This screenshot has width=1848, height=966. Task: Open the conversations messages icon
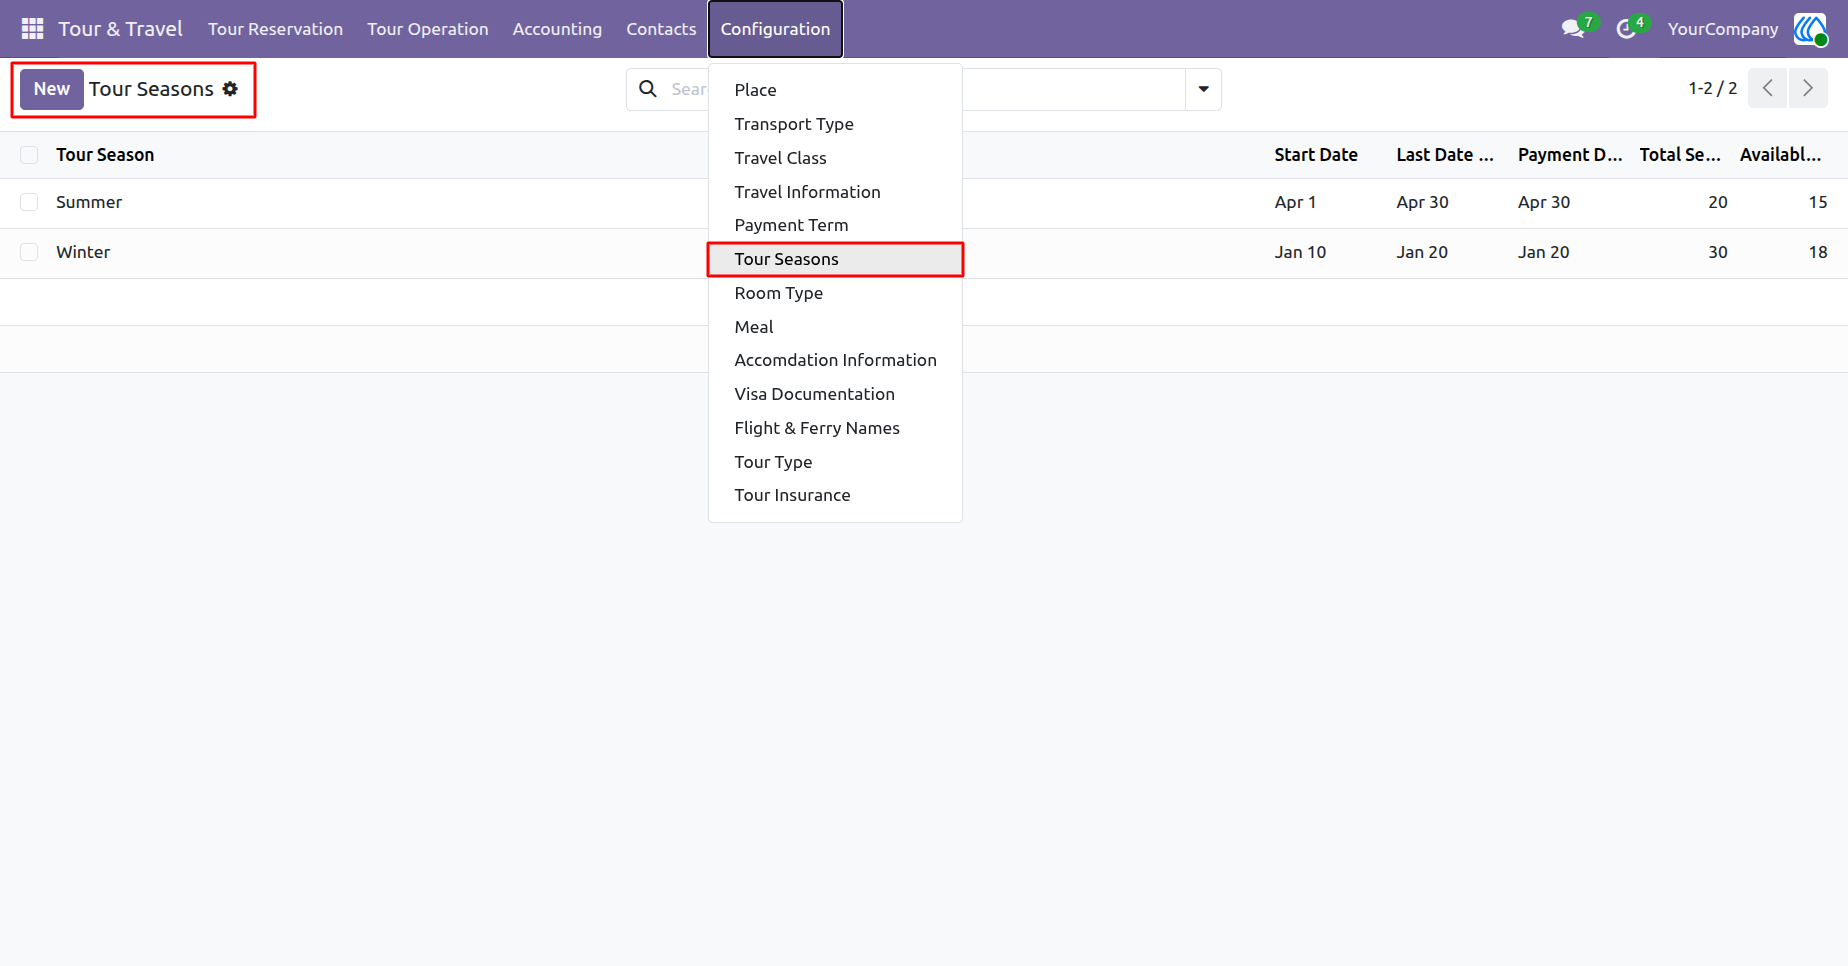tap(1573, 29)
